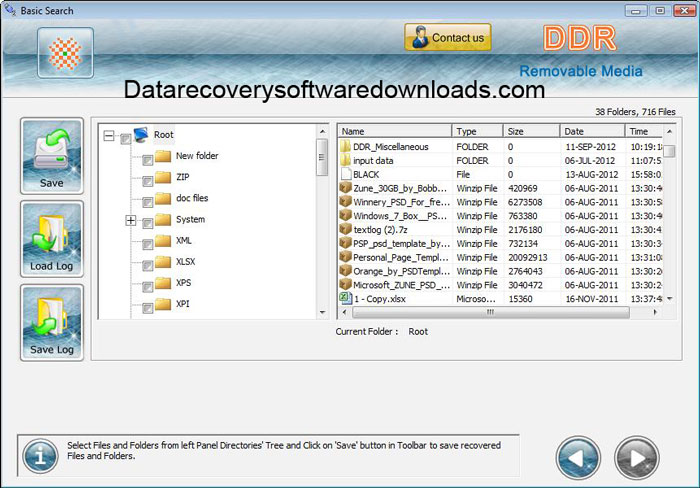Screen dimensions: 700x488
Task: Click the Save Log button
Action: [x=52, y=322]
